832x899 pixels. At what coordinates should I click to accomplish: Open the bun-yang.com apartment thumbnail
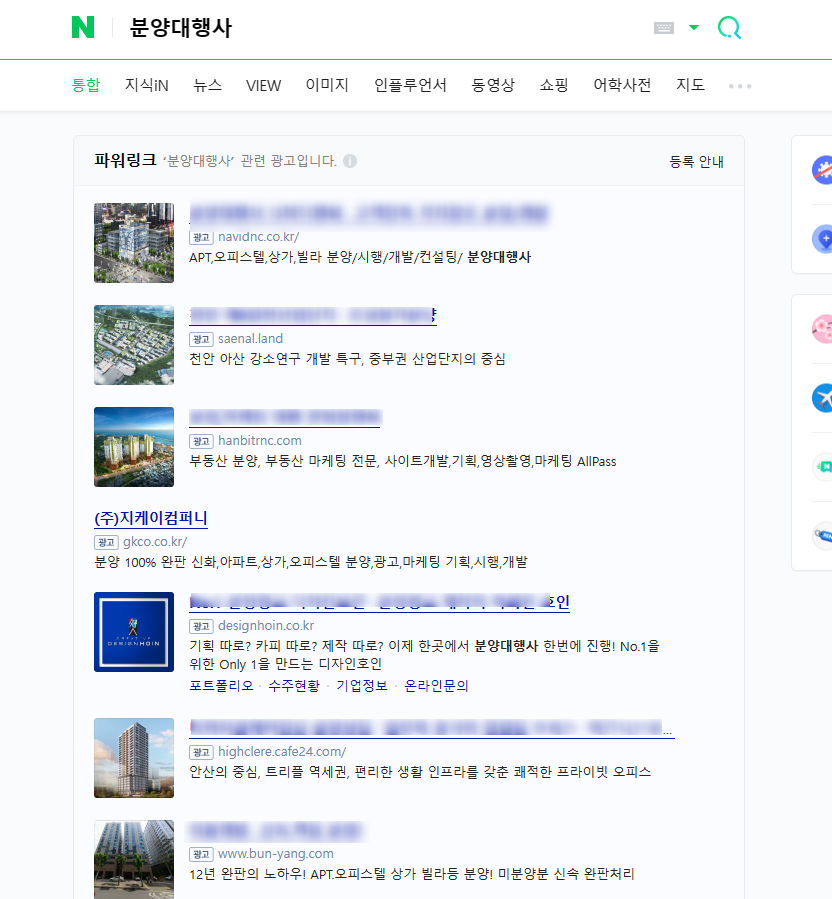134,859
